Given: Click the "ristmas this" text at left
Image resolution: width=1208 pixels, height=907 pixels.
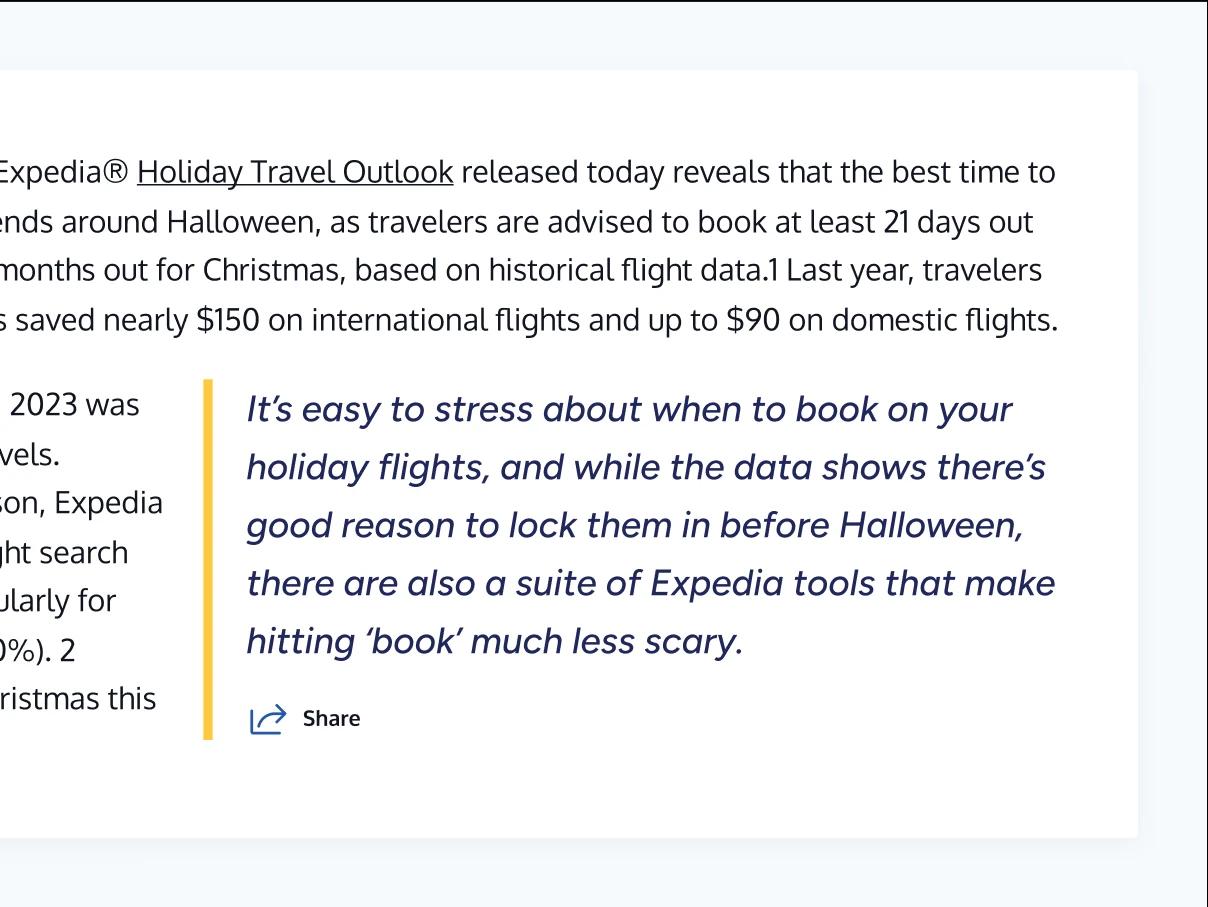Looking at the screenshot, I should tap(78, 699).
